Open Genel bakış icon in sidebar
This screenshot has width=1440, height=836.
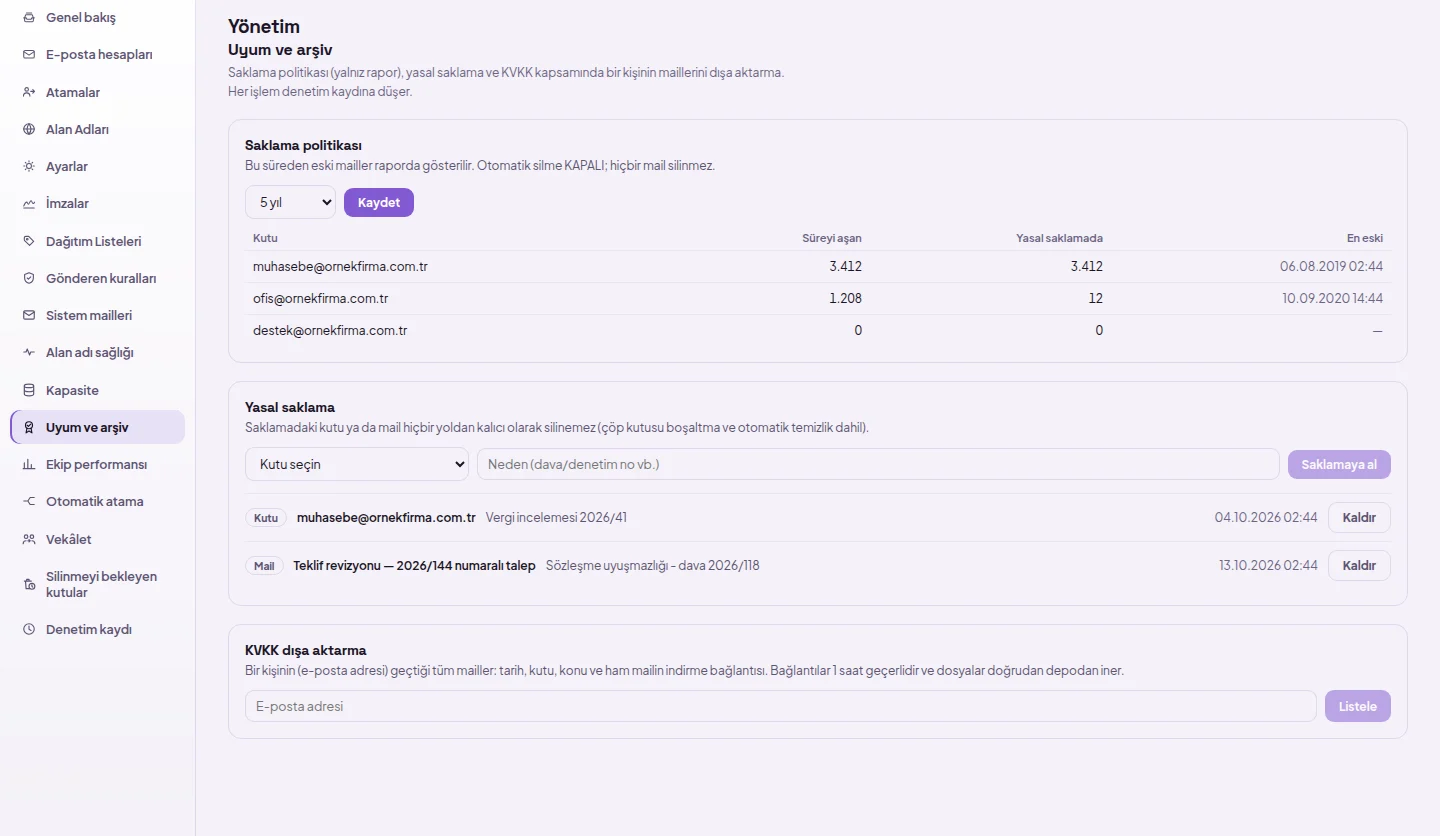pos(29,18)
